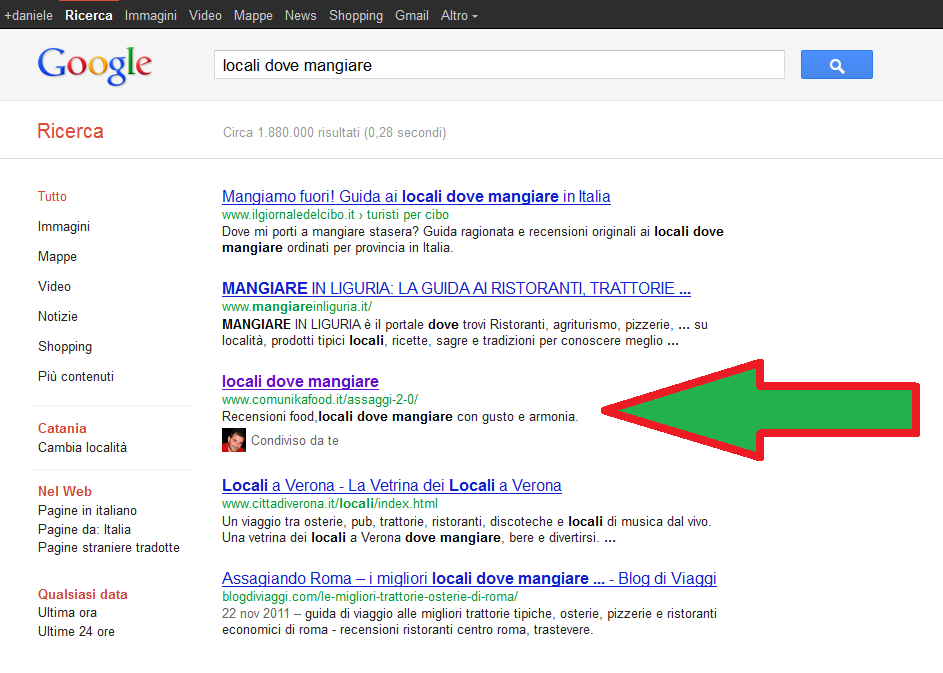Filter results to Ultima ora
The image size is (943, 673).
click(x=67, y=613)
